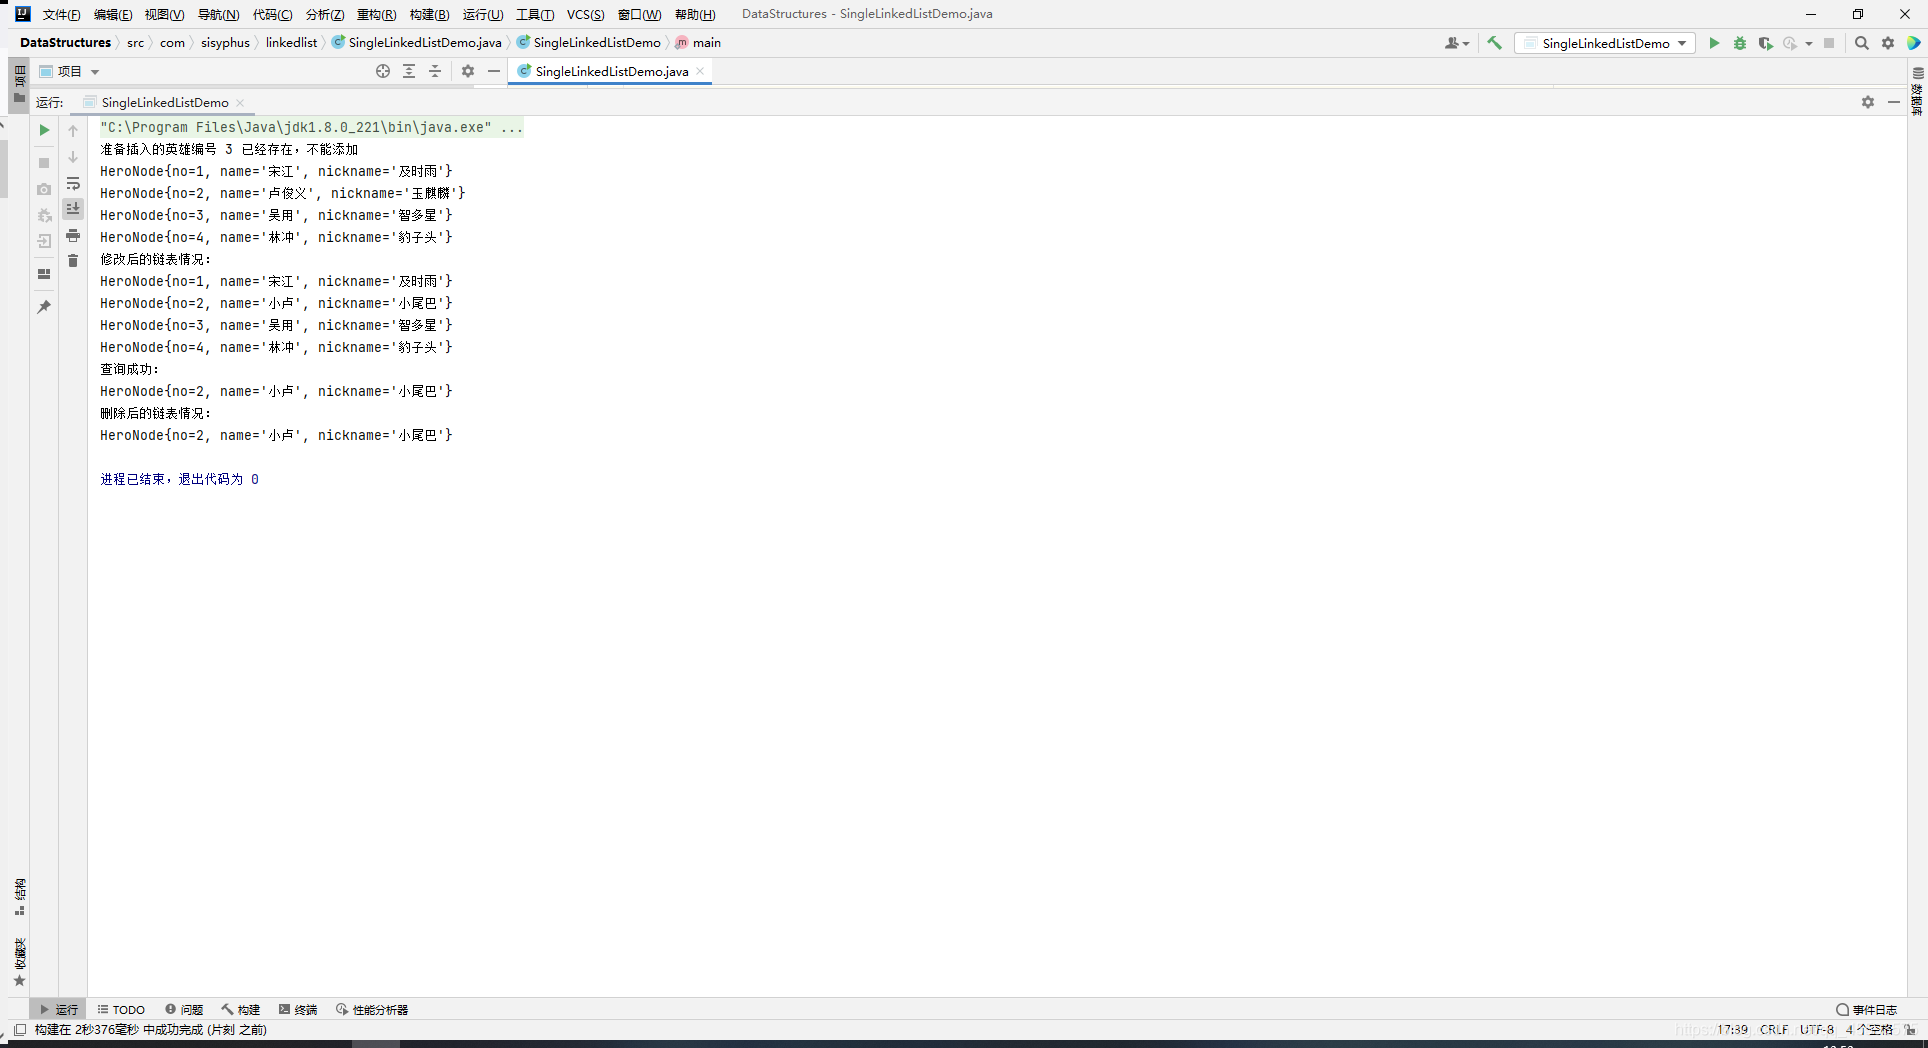Open the 文件(F) menu
The image size is (1928, 1048).
coord(61,14)
